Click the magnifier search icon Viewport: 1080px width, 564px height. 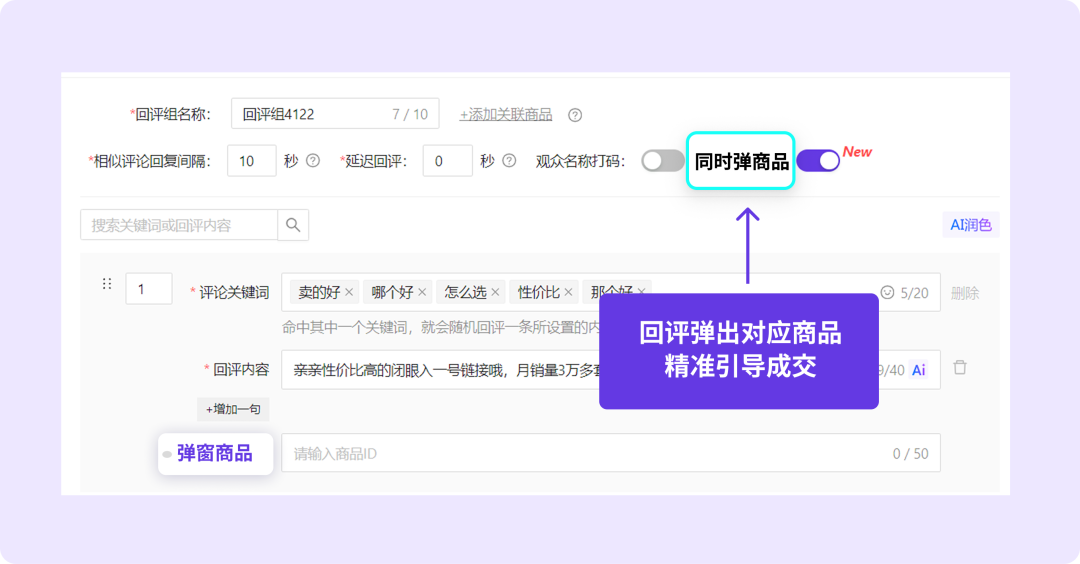[293, 224]
